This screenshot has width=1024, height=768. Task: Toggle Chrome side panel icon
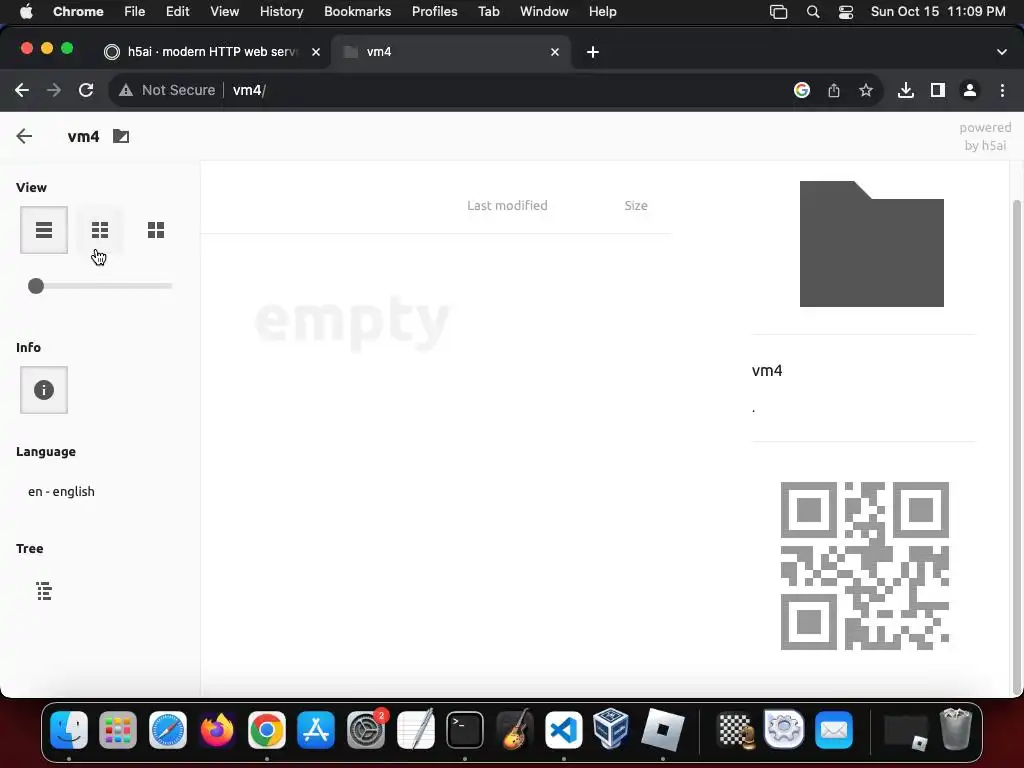point(938,90)
